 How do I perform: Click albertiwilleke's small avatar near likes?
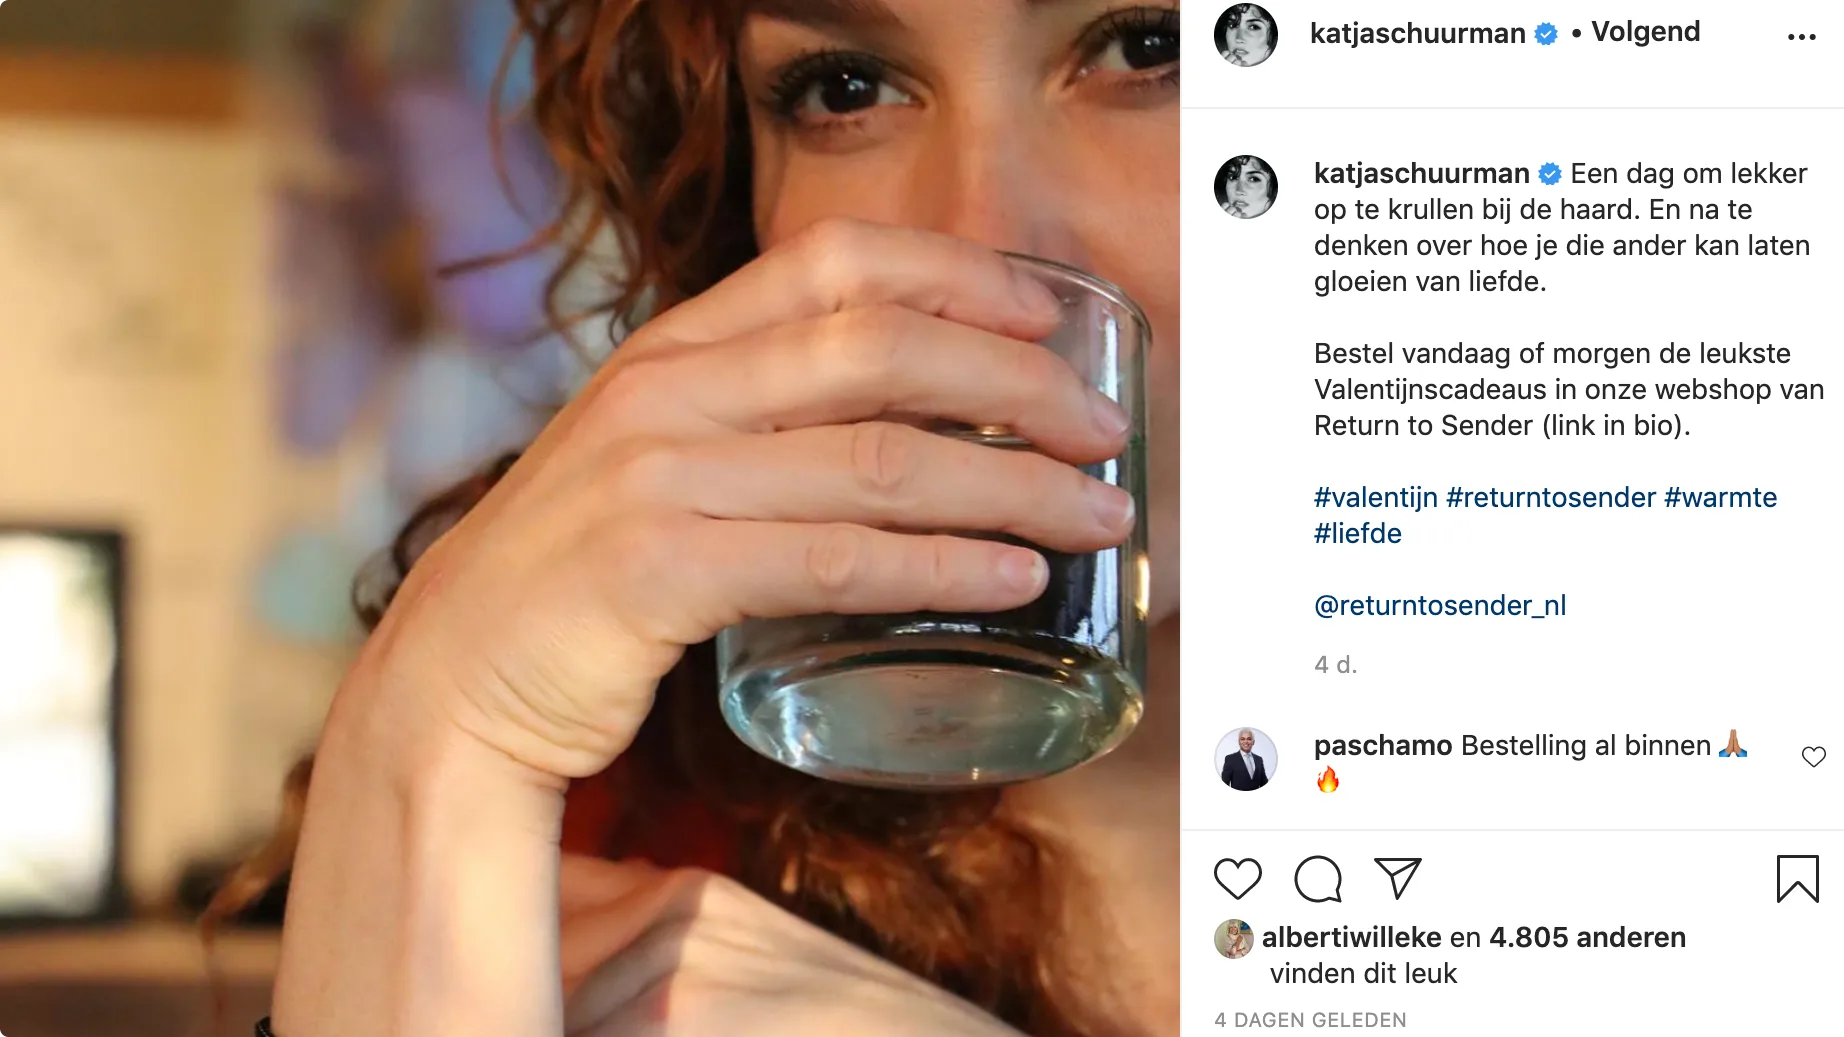(x=1233, y=938)
